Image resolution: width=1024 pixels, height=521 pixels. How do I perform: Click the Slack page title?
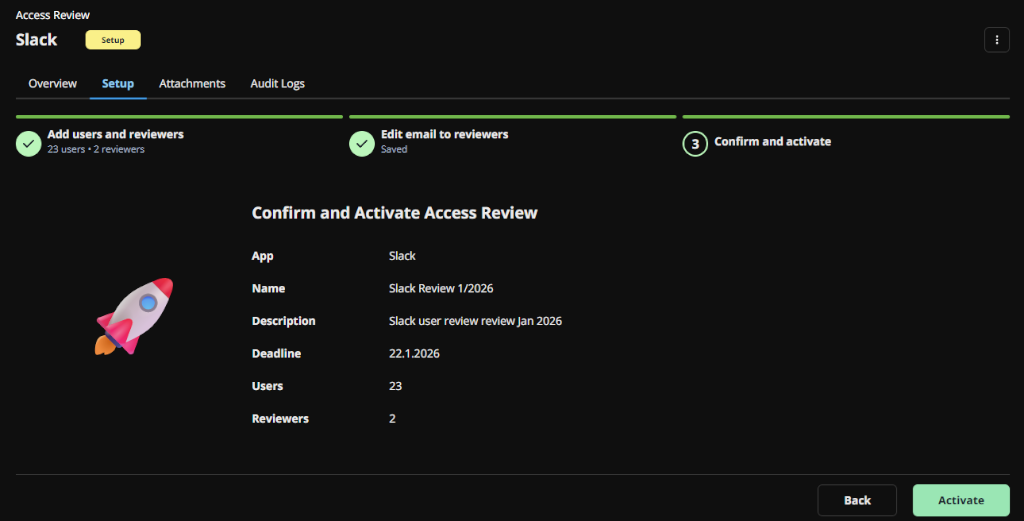point(37,40)
